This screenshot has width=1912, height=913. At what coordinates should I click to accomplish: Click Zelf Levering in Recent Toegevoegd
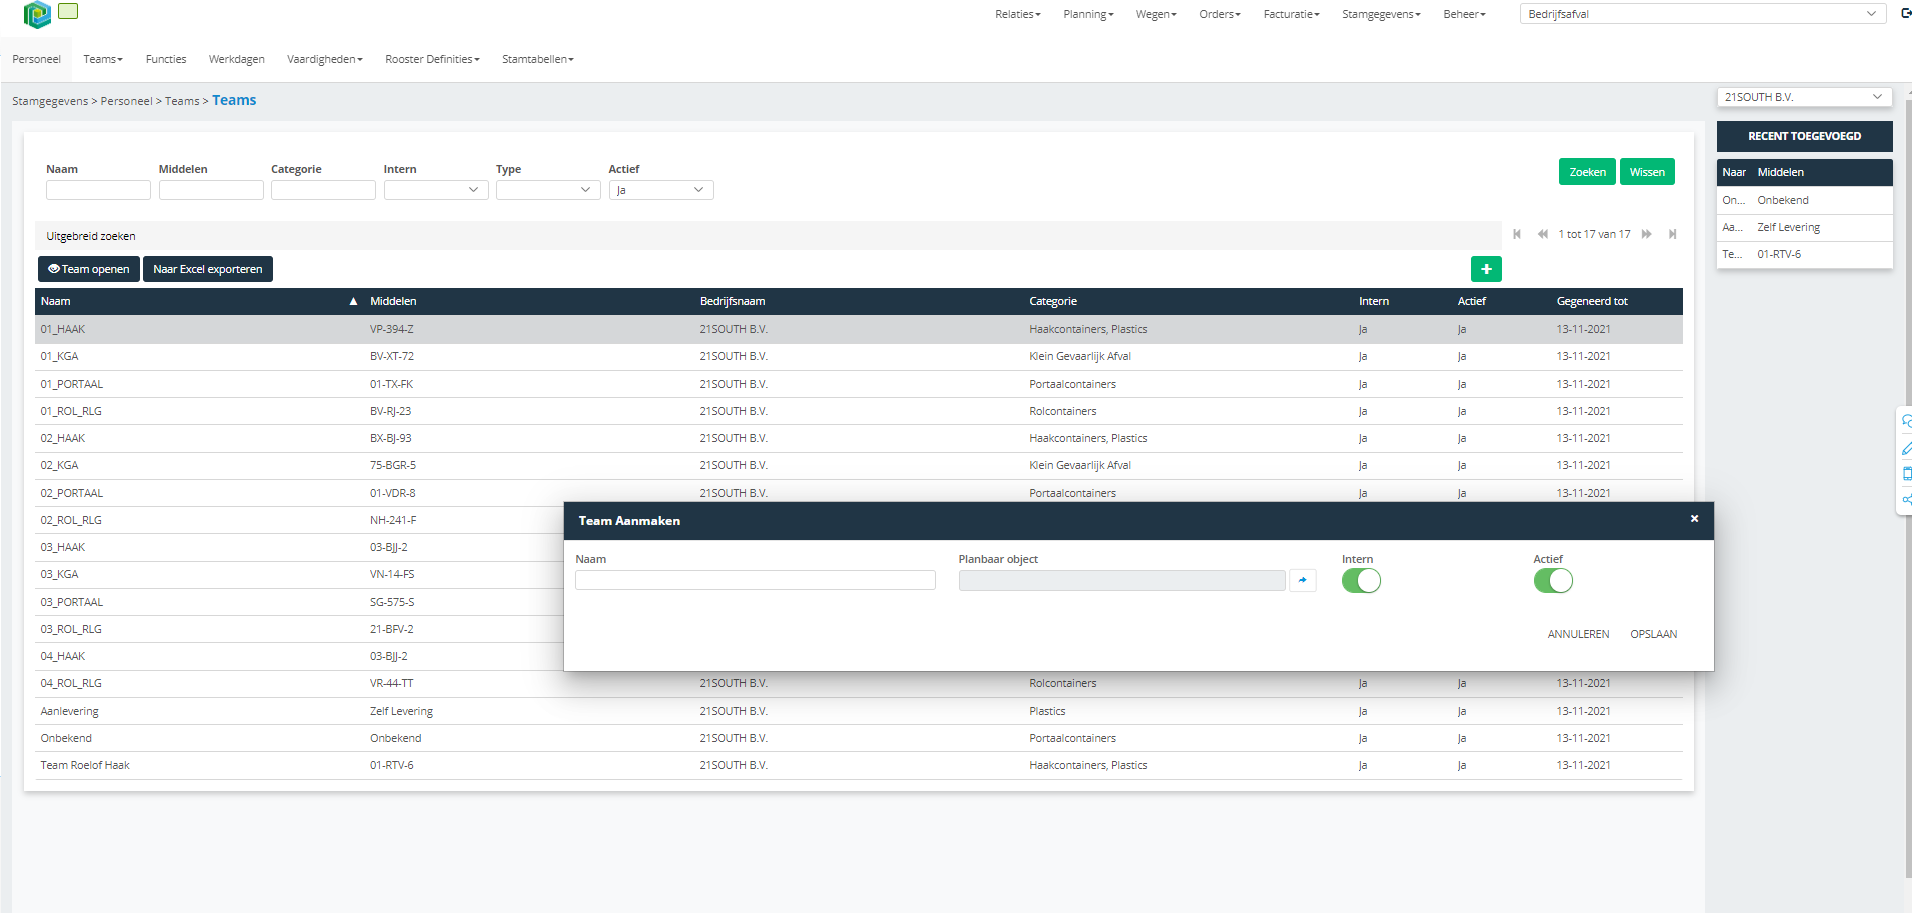tap(1788, 227)
